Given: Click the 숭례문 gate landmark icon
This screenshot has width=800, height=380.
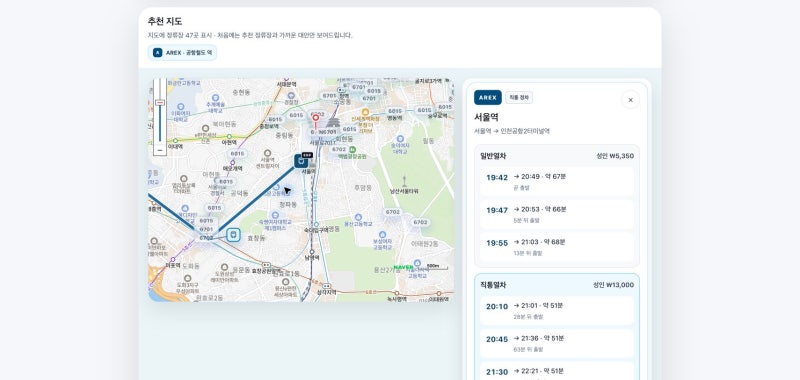Looking at the screenshot, I should point(333,123).
